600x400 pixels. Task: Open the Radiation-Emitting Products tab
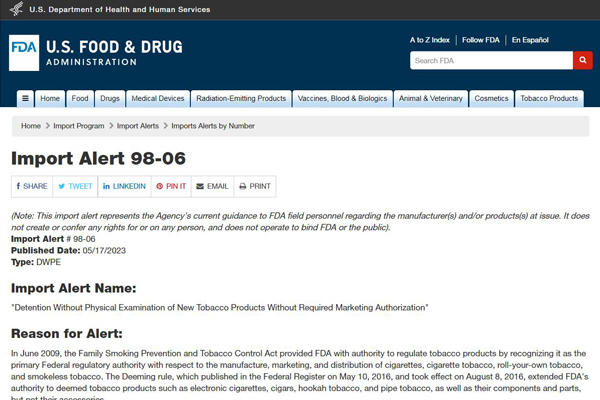241,98
